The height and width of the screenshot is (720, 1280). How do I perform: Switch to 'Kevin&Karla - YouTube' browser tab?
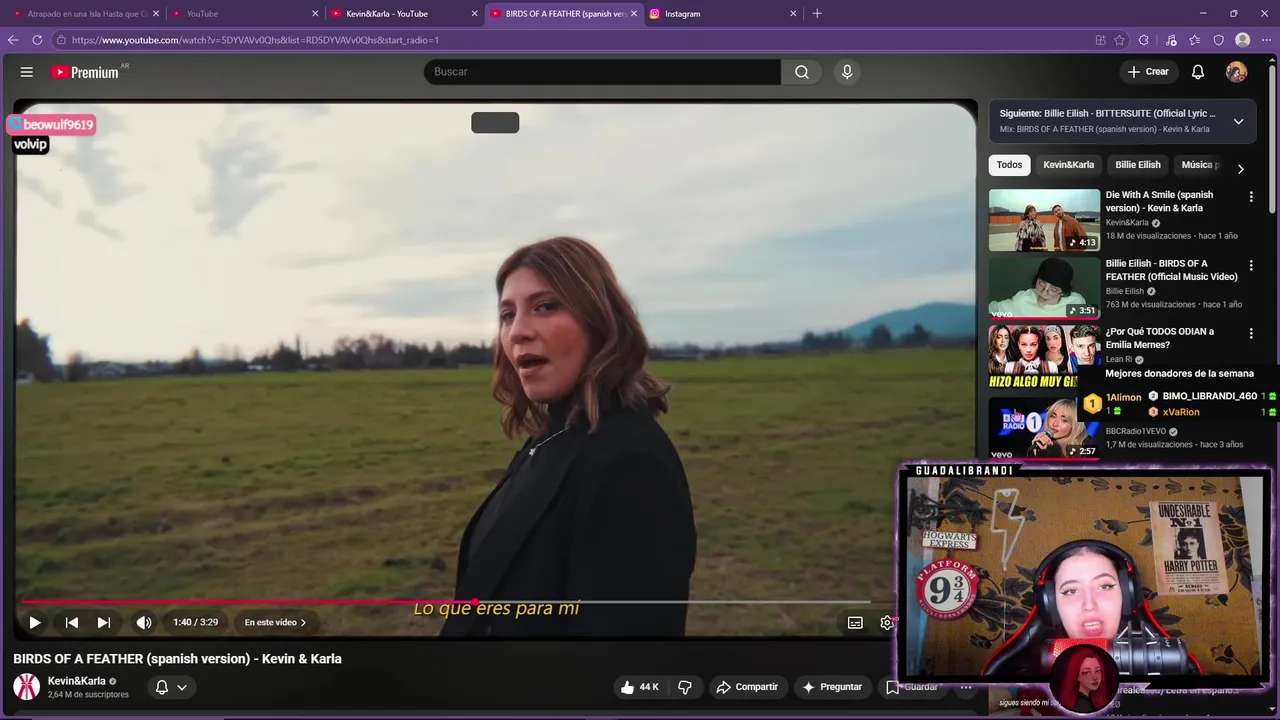[x=402, y=14]
